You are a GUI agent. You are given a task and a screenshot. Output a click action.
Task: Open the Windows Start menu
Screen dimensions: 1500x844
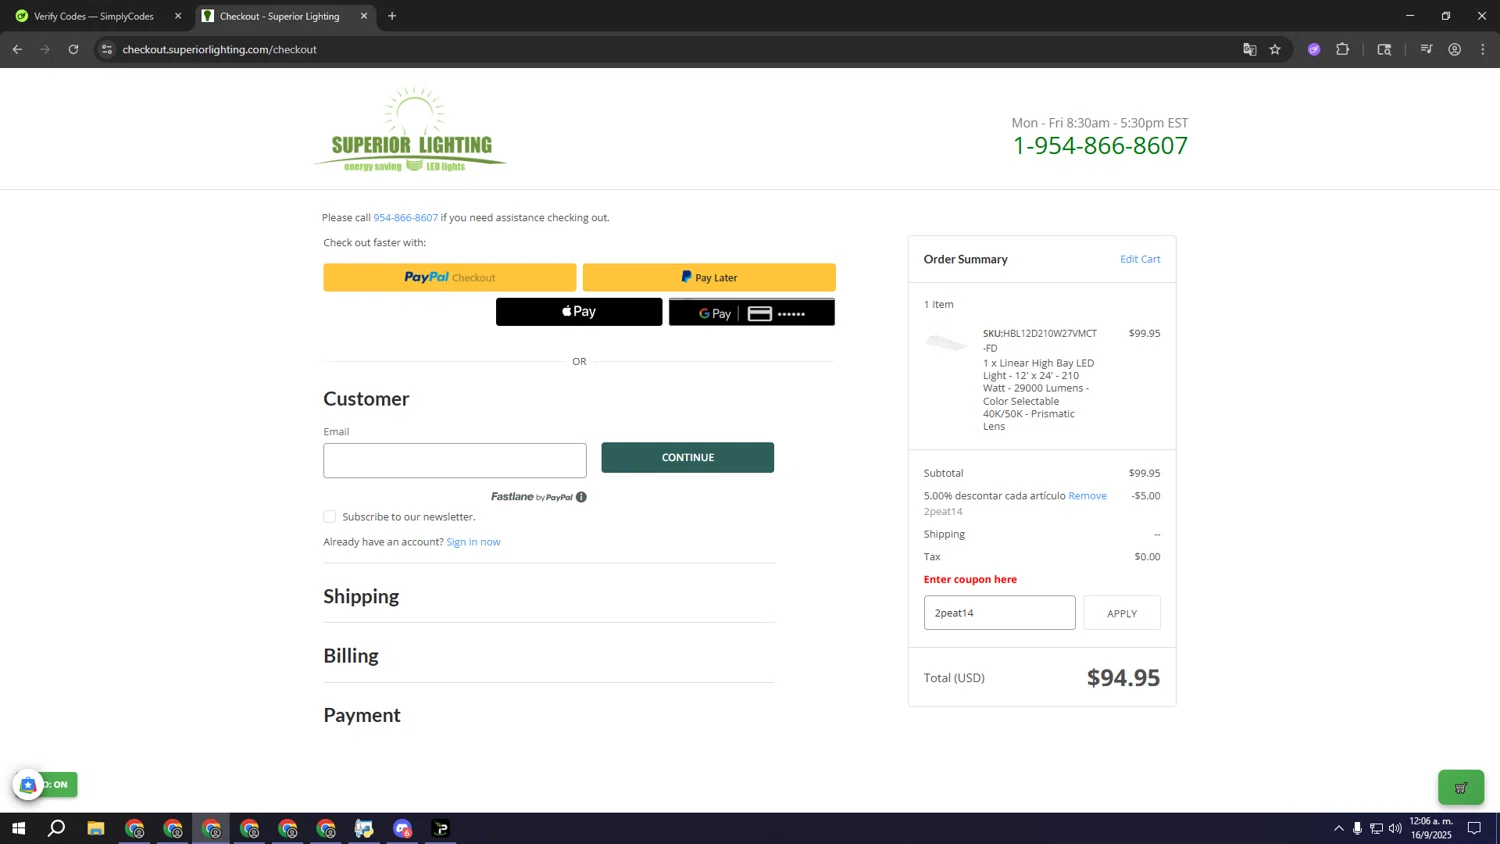point(18,828)
